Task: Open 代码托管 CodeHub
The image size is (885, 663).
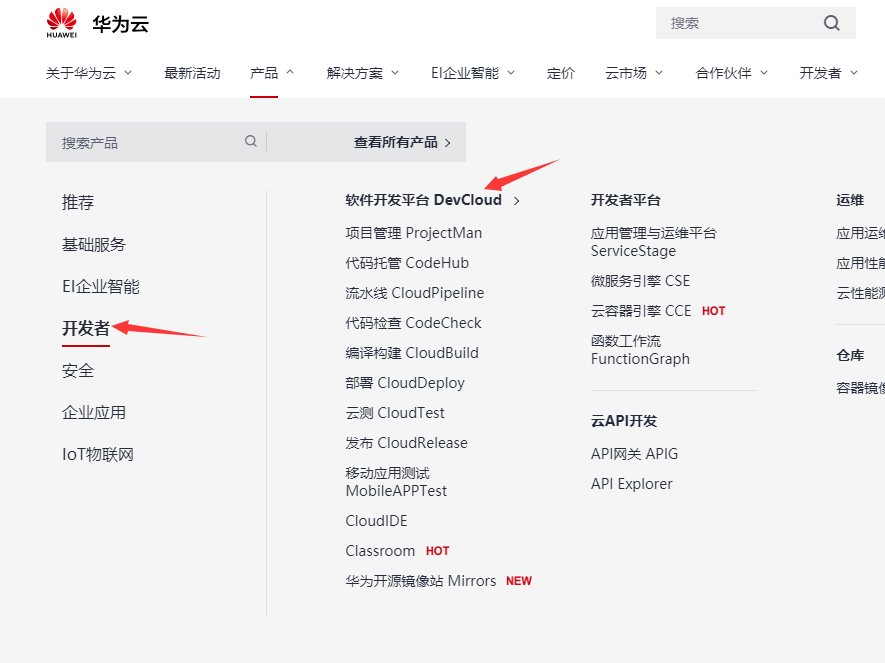Action: (407, 263)
